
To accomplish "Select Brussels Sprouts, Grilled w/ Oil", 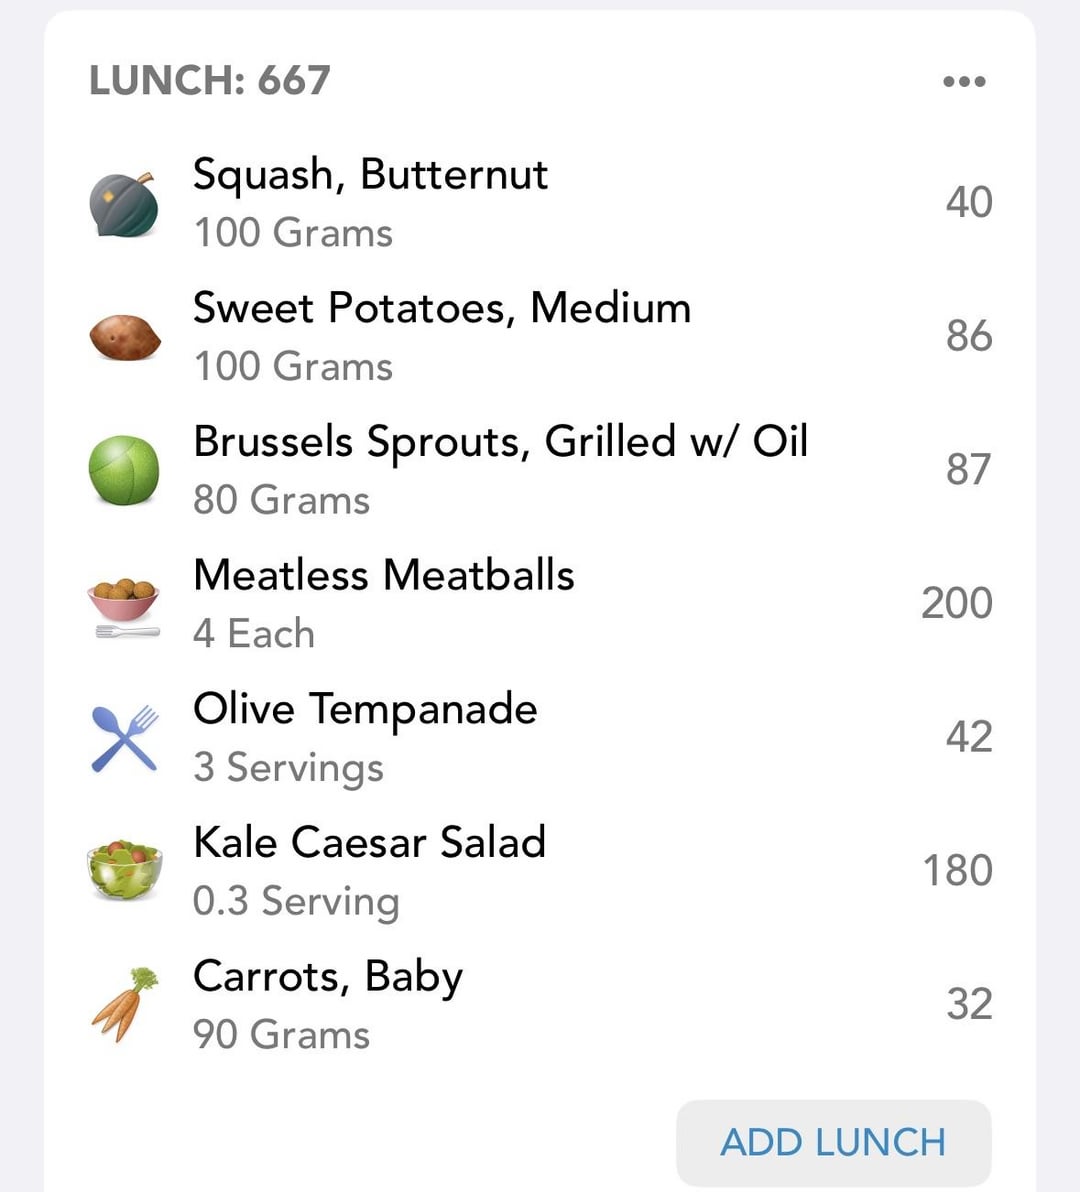I will (x=500, y=442).
